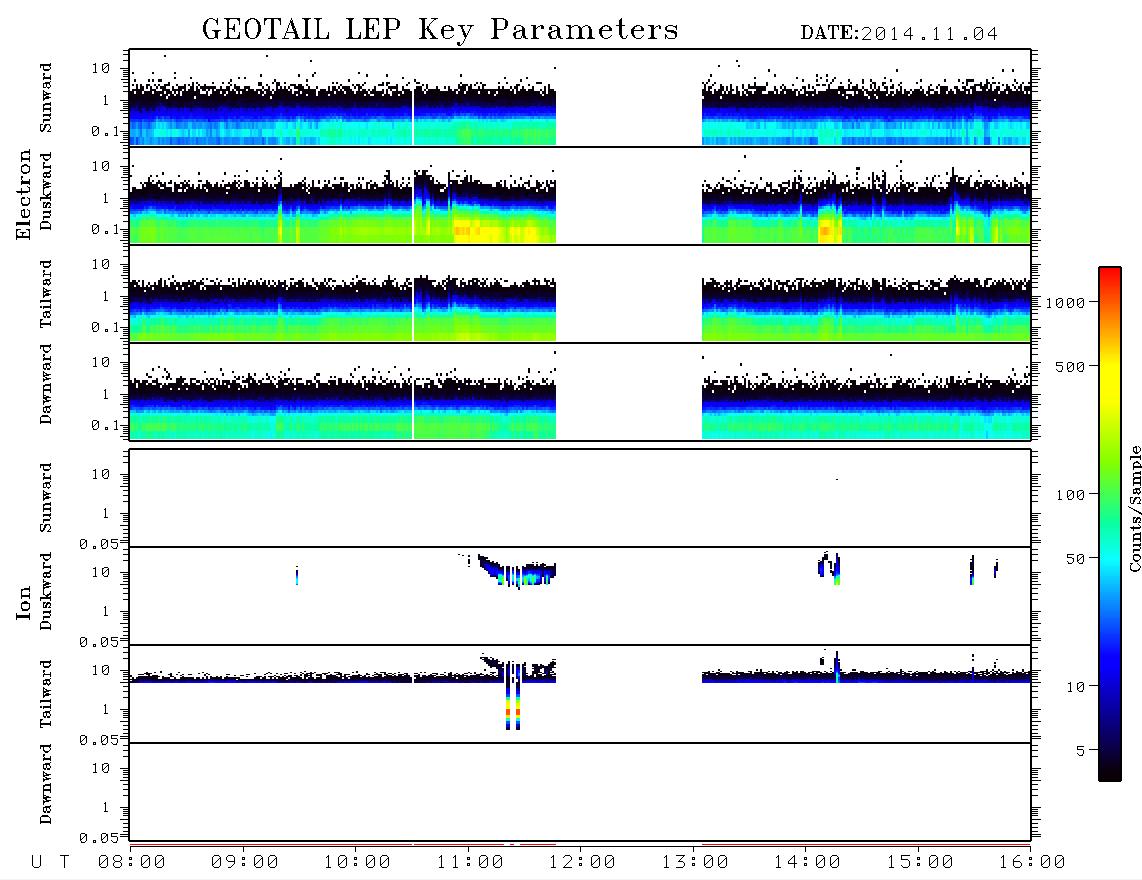Select the Electron Sunward axis label
Image resolution: width=1142 pixels, height=880 pixels.
click(x=46, y=98)
